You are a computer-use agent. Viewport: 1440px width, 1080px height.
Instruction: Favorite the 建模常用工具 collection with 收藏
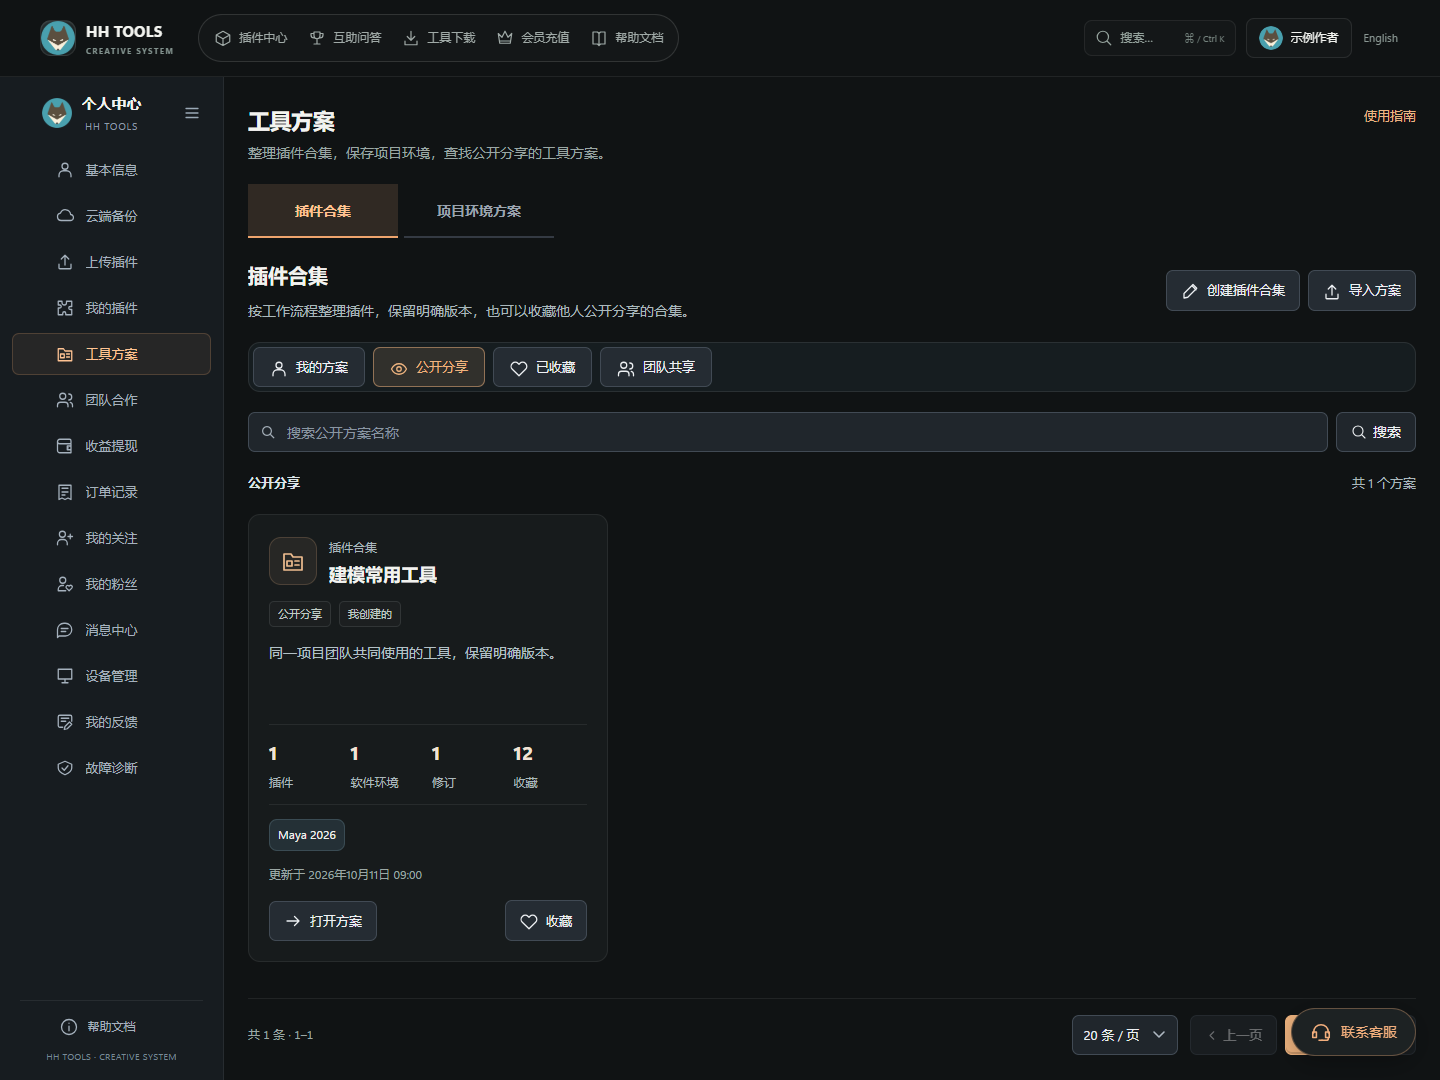546,921
